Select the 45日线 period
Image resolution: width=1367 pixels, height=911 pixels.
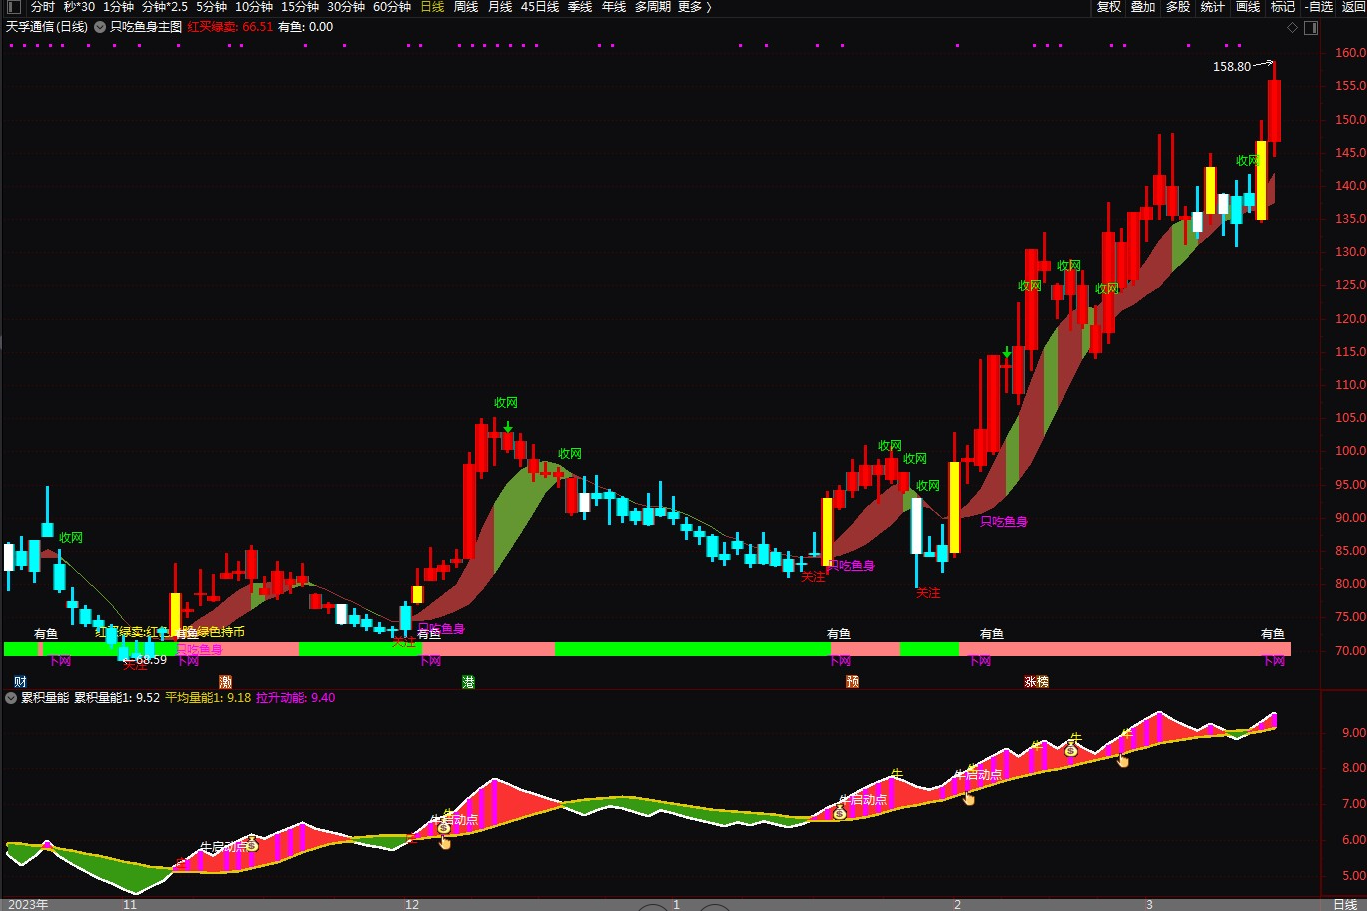540,7
